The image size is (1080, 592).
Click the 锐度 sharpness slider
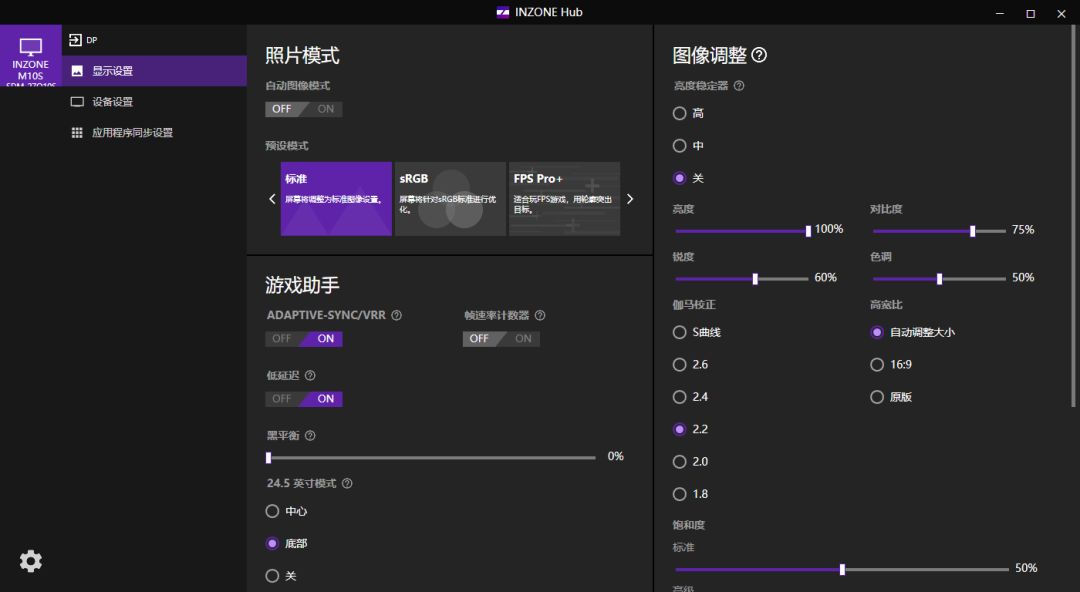tap(742, 279)
